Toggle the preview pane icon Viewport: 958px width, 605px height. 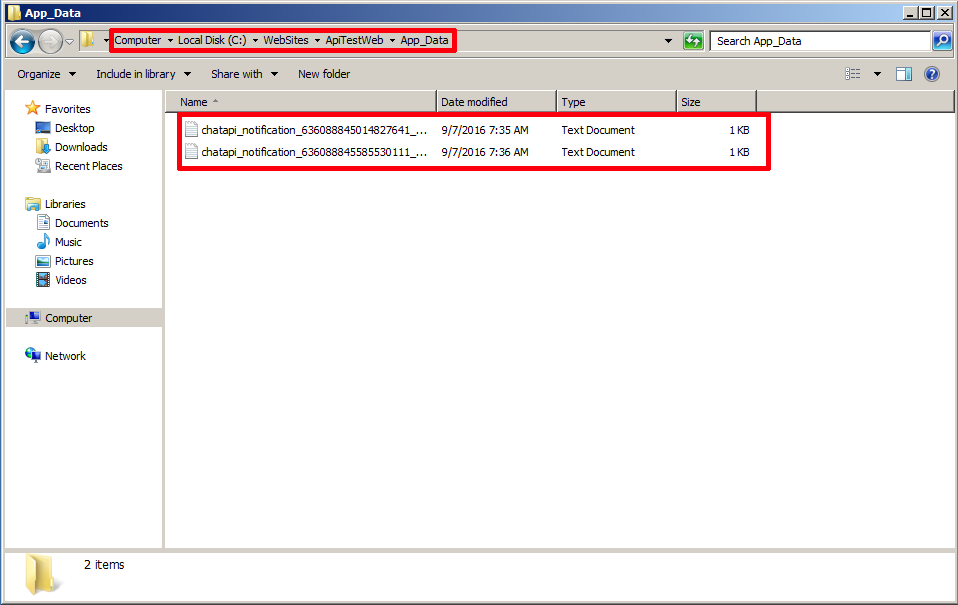904,74
